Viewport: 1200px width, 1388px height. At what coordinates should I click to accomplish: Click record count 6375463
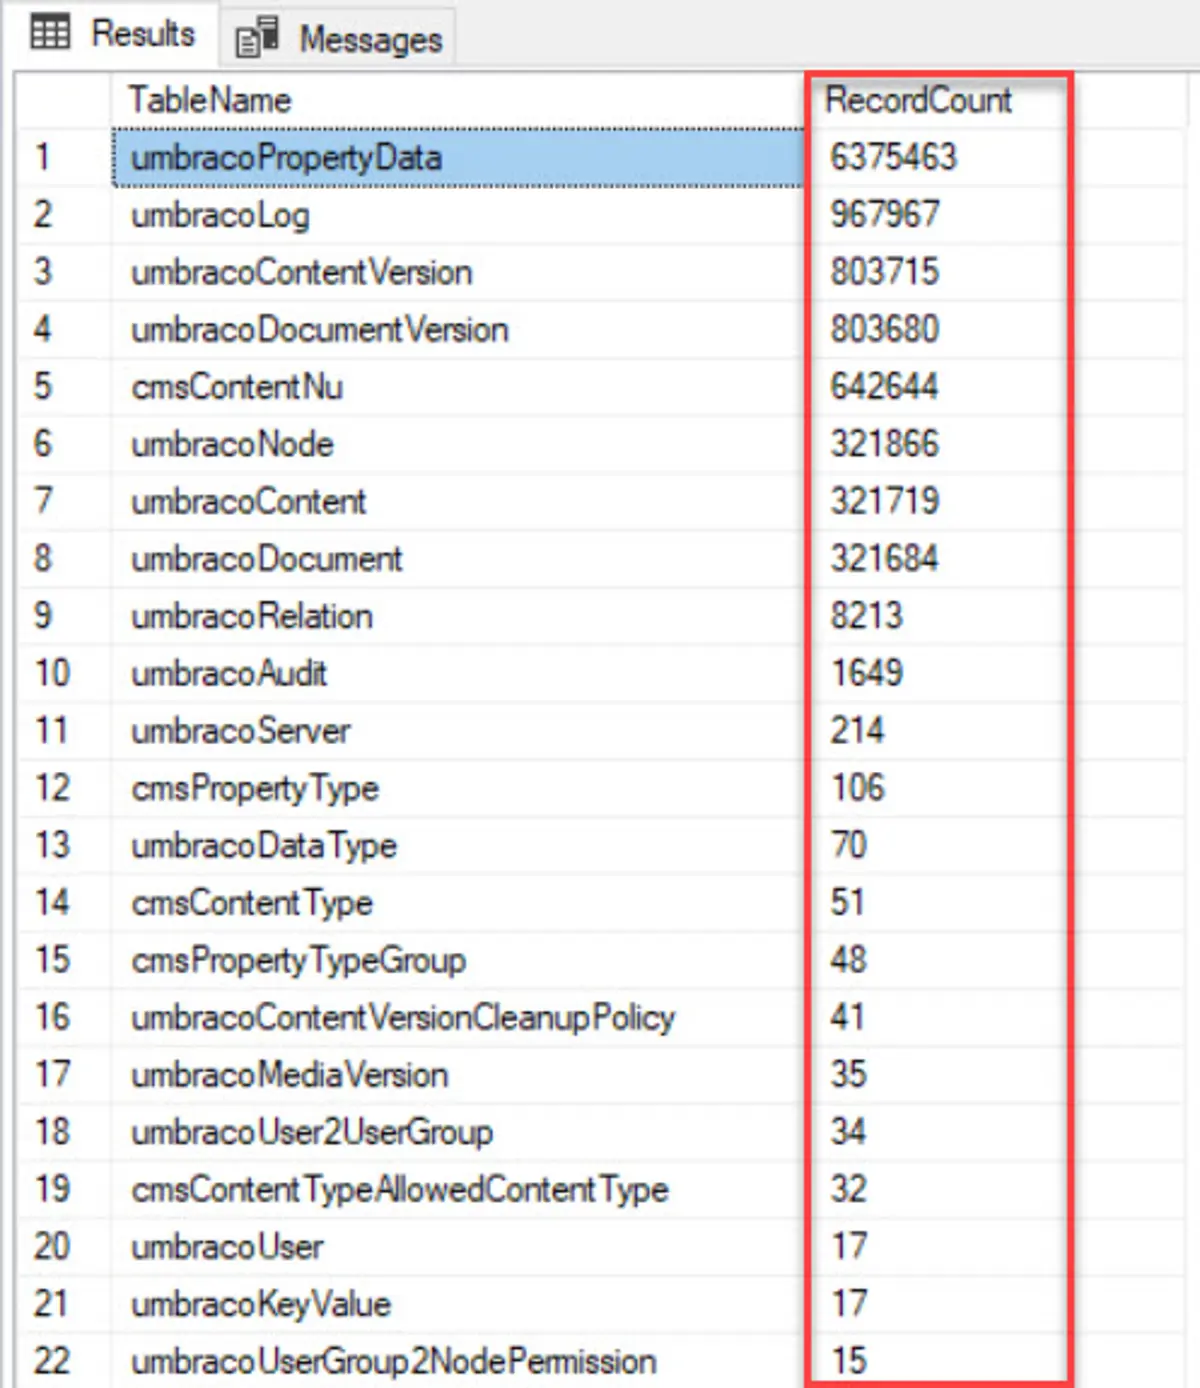pos(893,157)
